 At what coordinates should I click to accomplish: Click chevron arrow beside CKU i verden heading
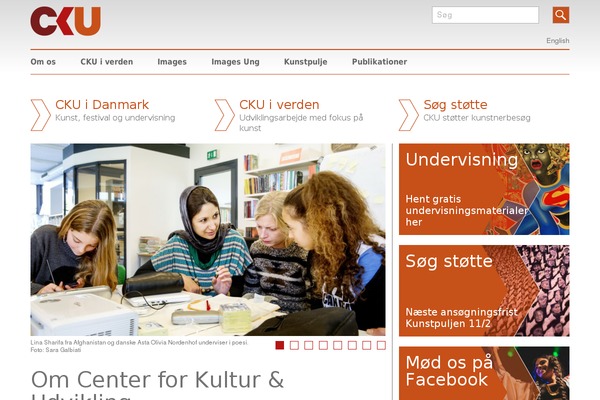point(225,115)
